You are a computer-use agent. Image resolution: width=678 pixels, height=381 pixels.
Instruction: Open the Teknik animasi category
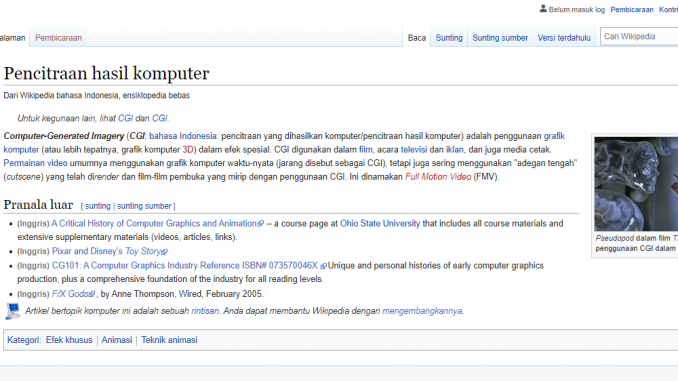click(x=169, y=340)
